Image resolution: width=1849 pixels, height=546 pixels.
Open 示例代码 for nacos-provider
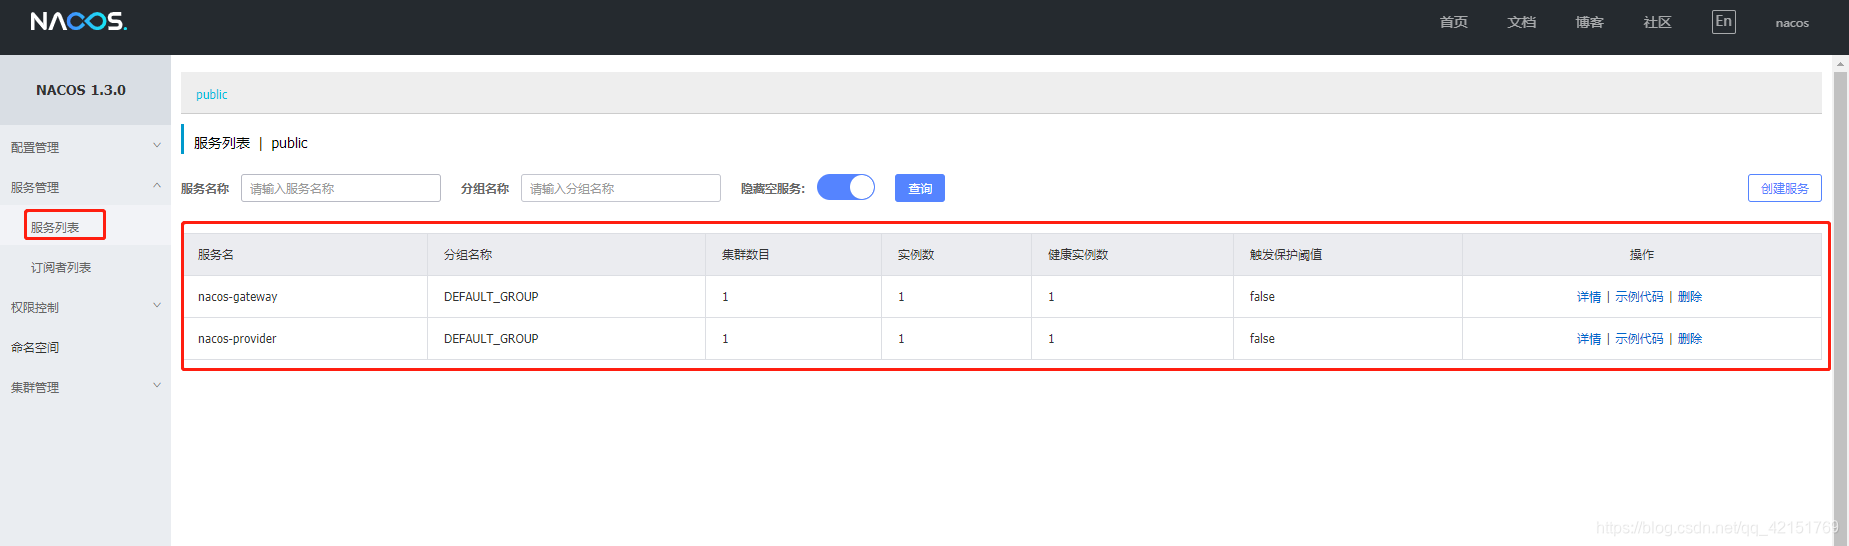pos(1640,339)
